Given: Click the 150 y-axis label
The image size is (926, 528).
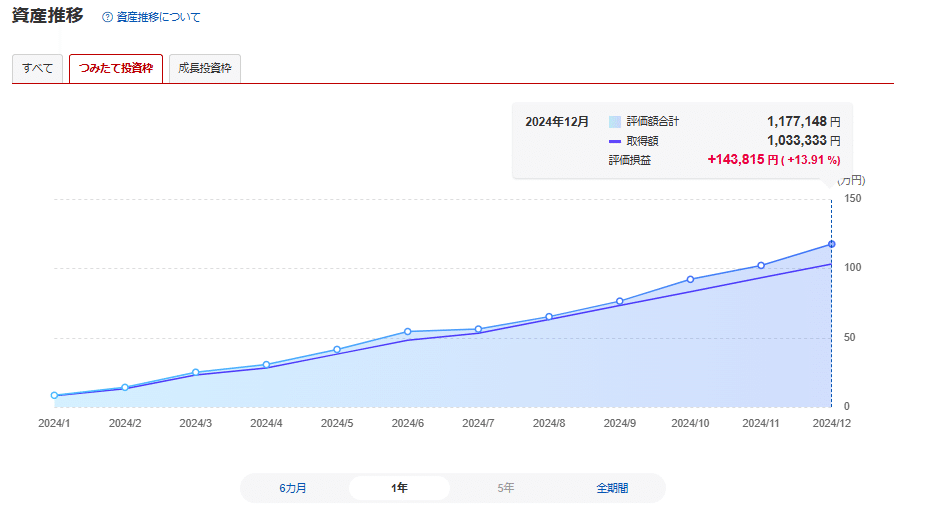Looking at the screenshot, I should (x=852, y=198).
